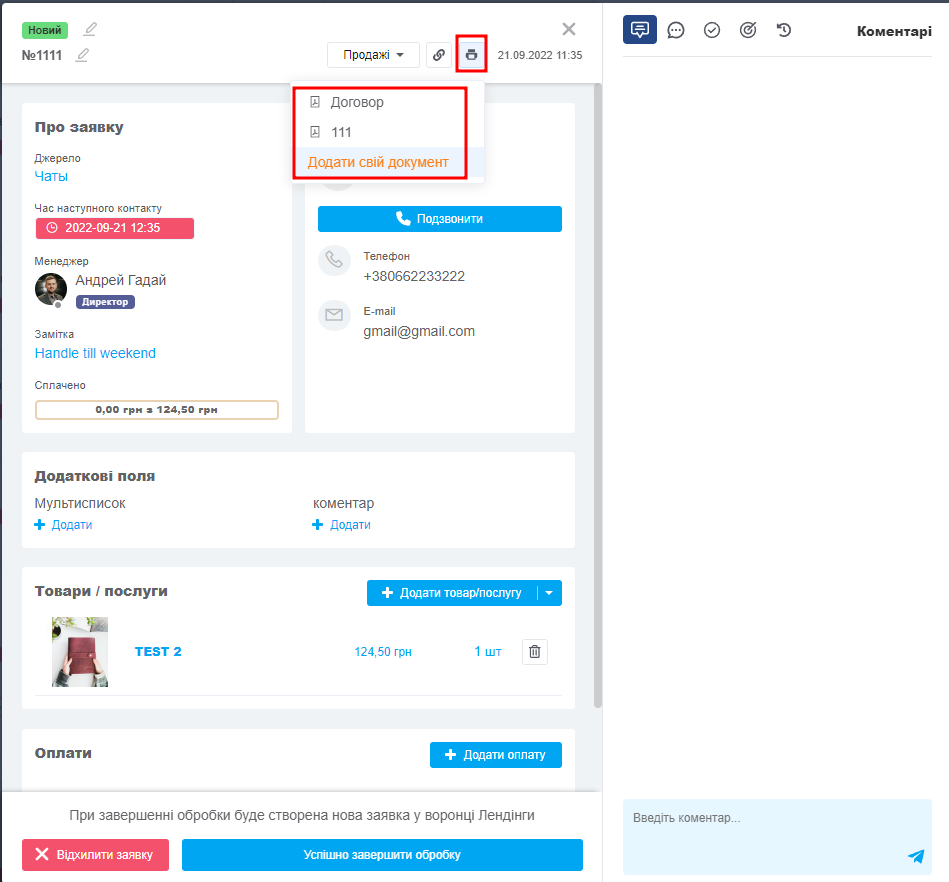Edit order number №1111 with pencil icon
The height and width of the screenshot is (882, 949).
point(82,55)
